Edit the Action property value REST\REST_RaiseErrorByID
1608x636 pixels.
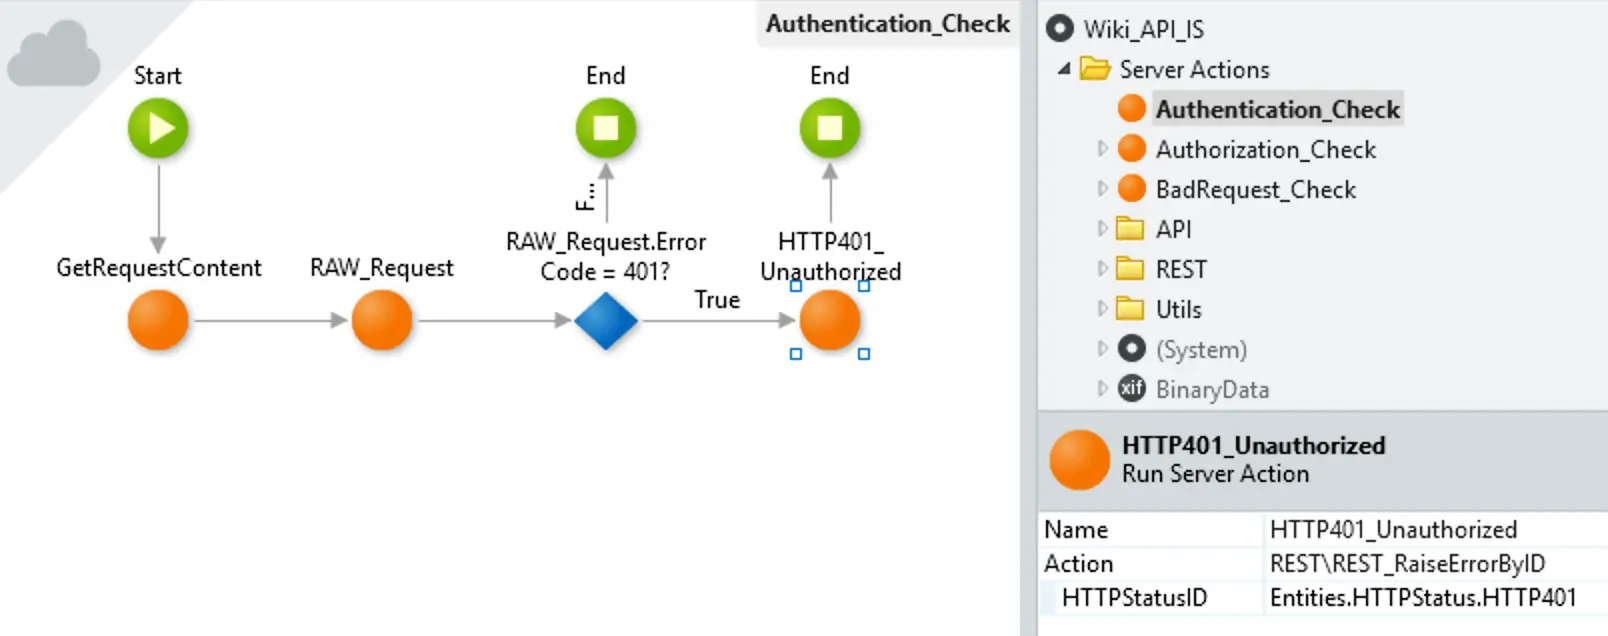(x=1436, y=563)
